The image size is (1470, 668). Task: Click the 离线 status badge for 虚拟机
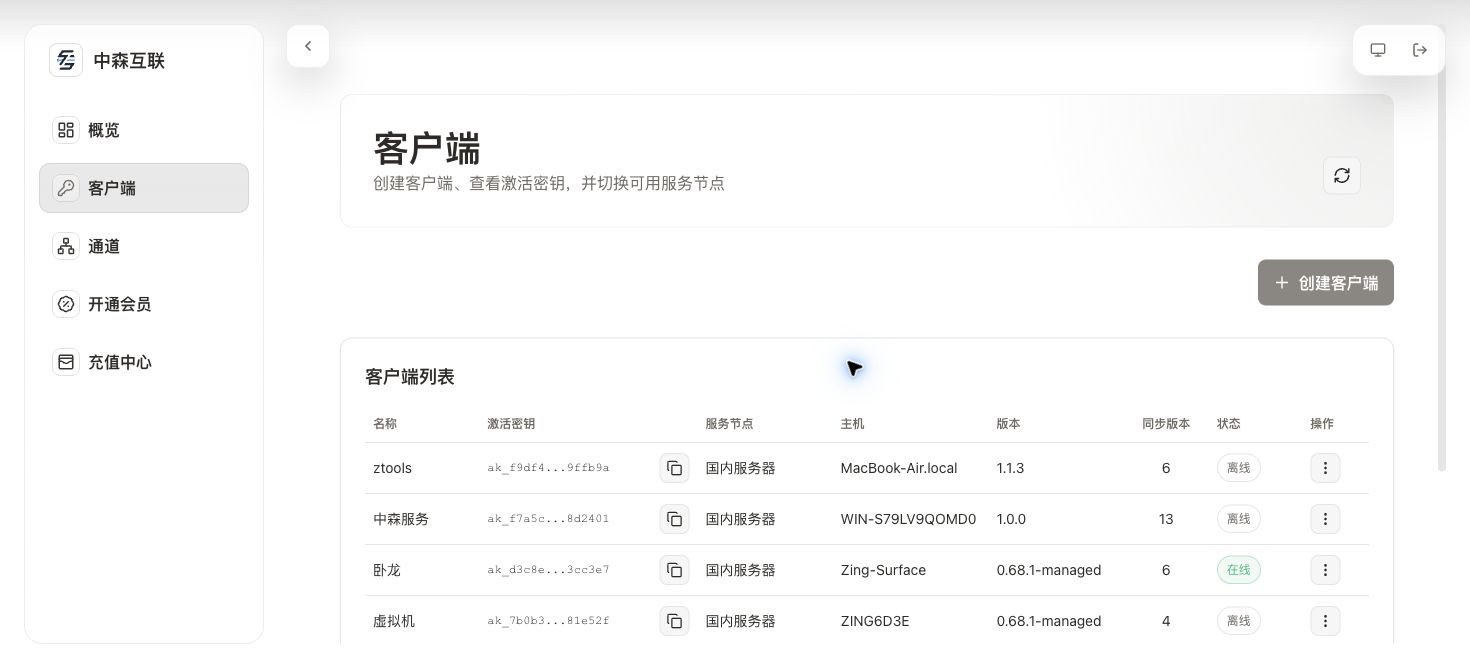[1239, 621]
